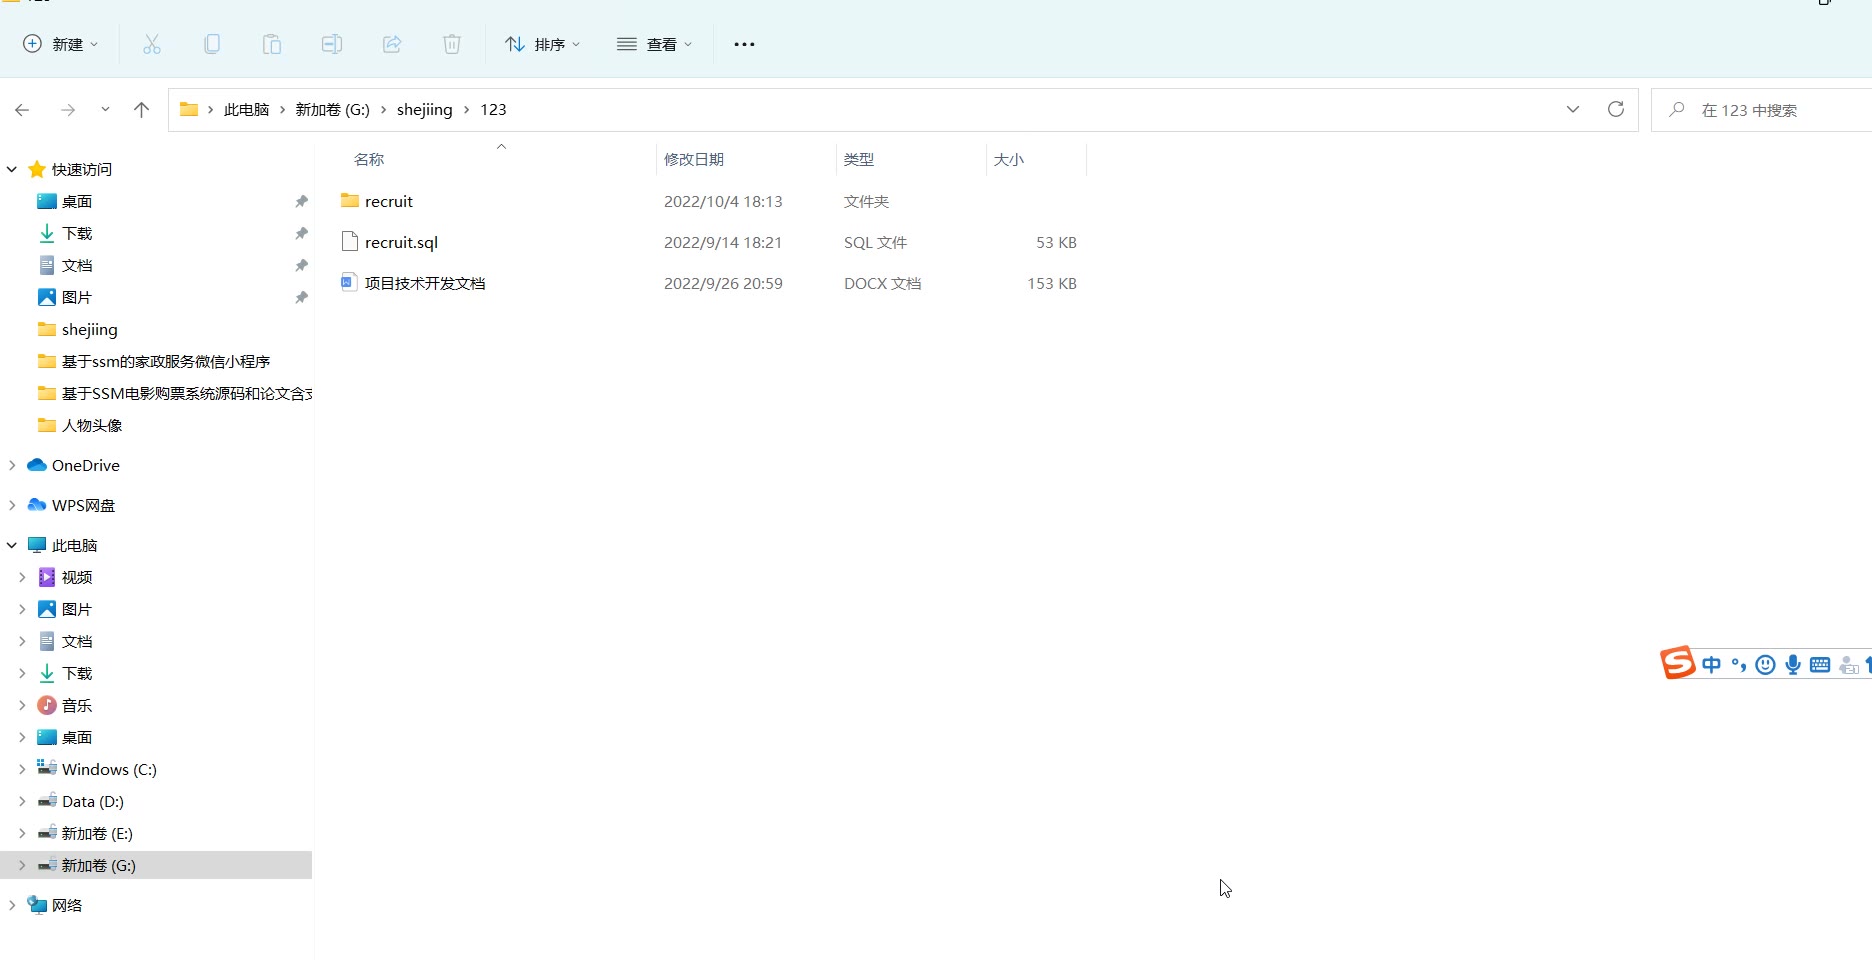Click the Rename icon in toolbar

(x=332, y=44)
